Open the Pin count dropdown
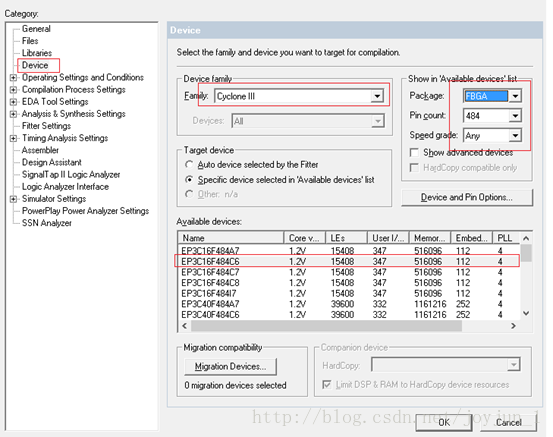This screenshot has width=553, height=437. [x=492, y=116]
